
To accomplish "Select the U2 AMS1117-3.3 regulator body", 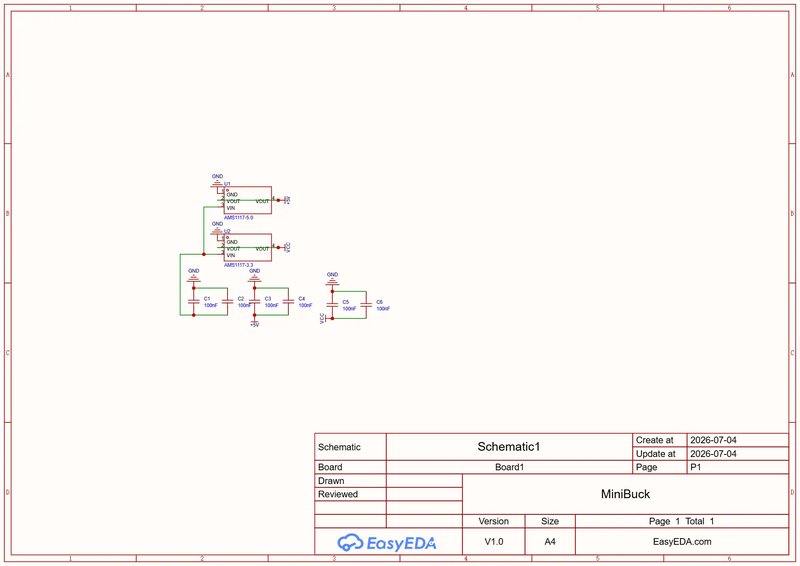I will tap(247, 248).
